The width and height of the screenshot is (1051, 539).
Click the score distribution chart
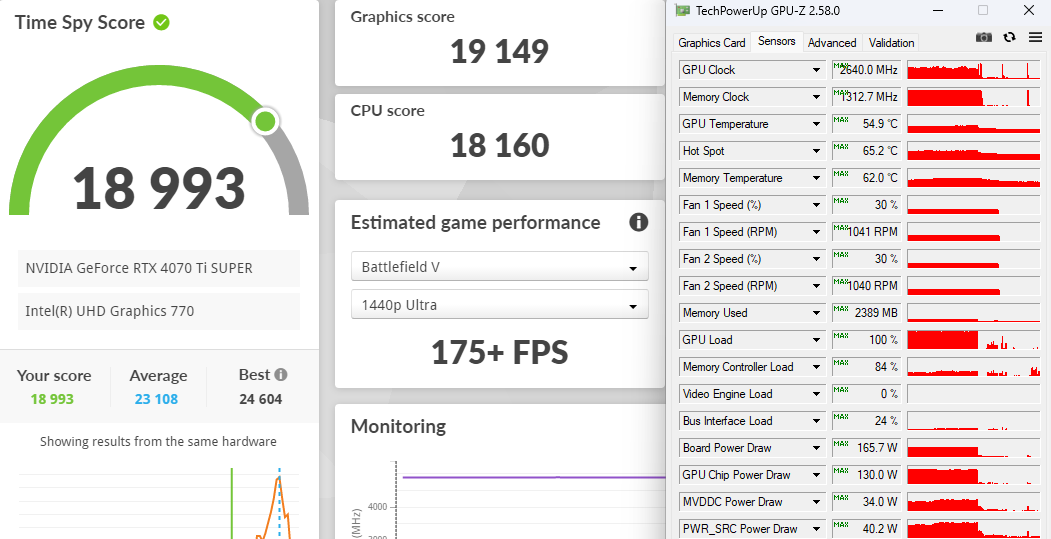[x=159, y=503]
